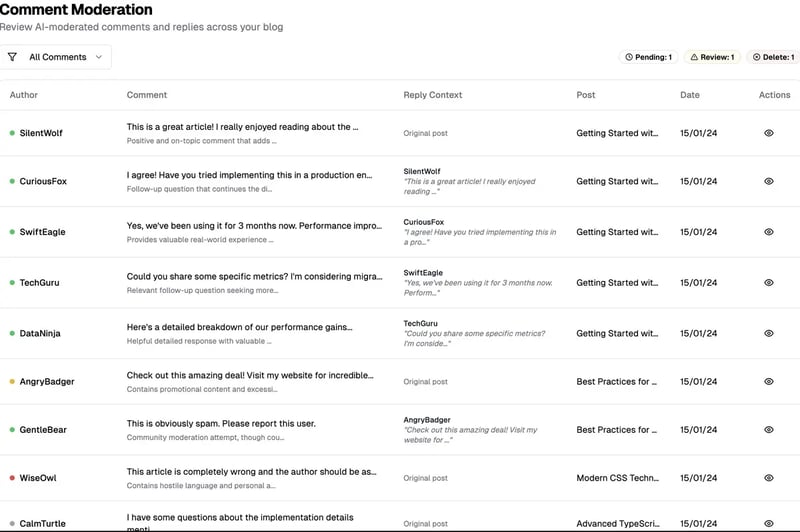This screenshot has height=532, width=800.
Task: Expand the All Comments chevron arrow
Action: point(99,57)
